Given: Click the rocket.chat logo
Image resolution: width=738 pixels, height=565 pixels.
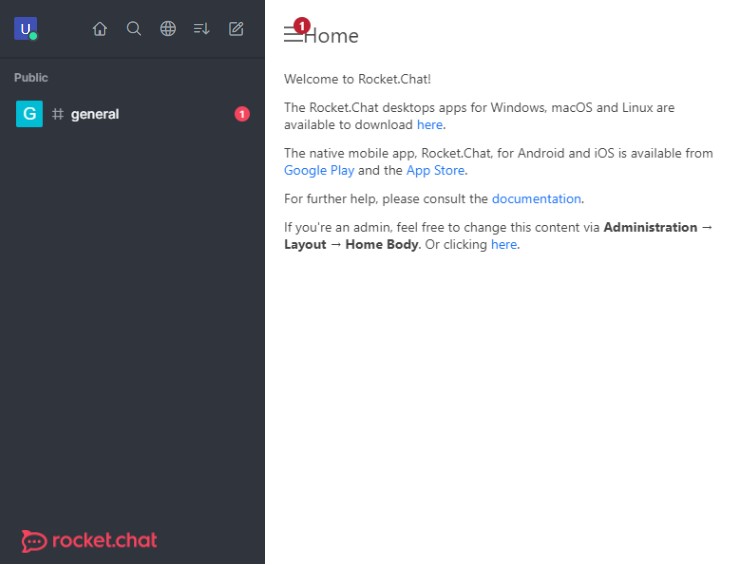Looking at the screenshot, I should (89, 541).
